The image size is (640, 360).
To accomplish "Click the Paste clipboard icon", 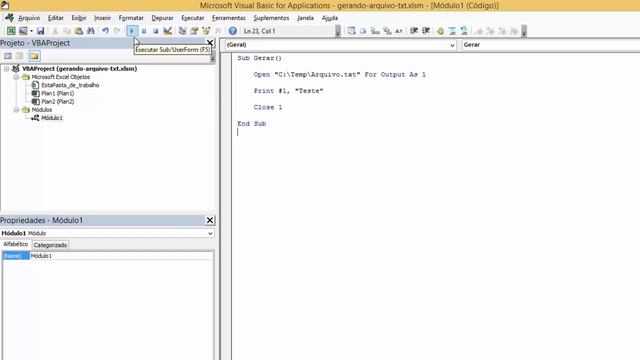I will [x=79, y=31].
